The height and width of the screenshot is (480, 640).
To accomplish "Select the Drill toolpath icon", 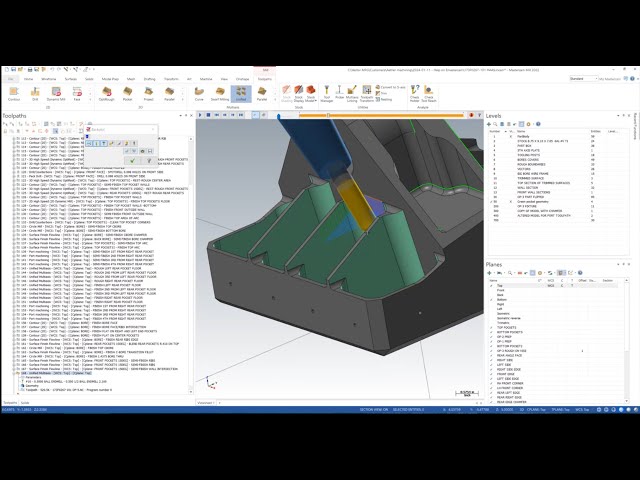I will [x=35, y=93].
